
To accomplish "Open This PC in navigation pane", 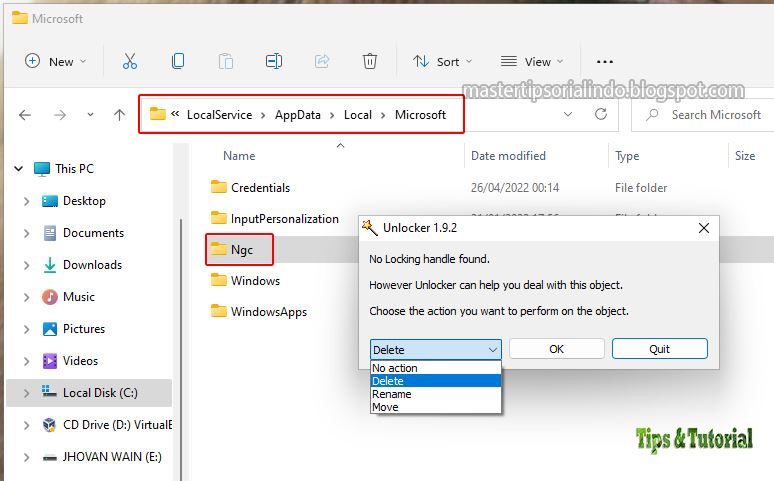I will point(64,168).
